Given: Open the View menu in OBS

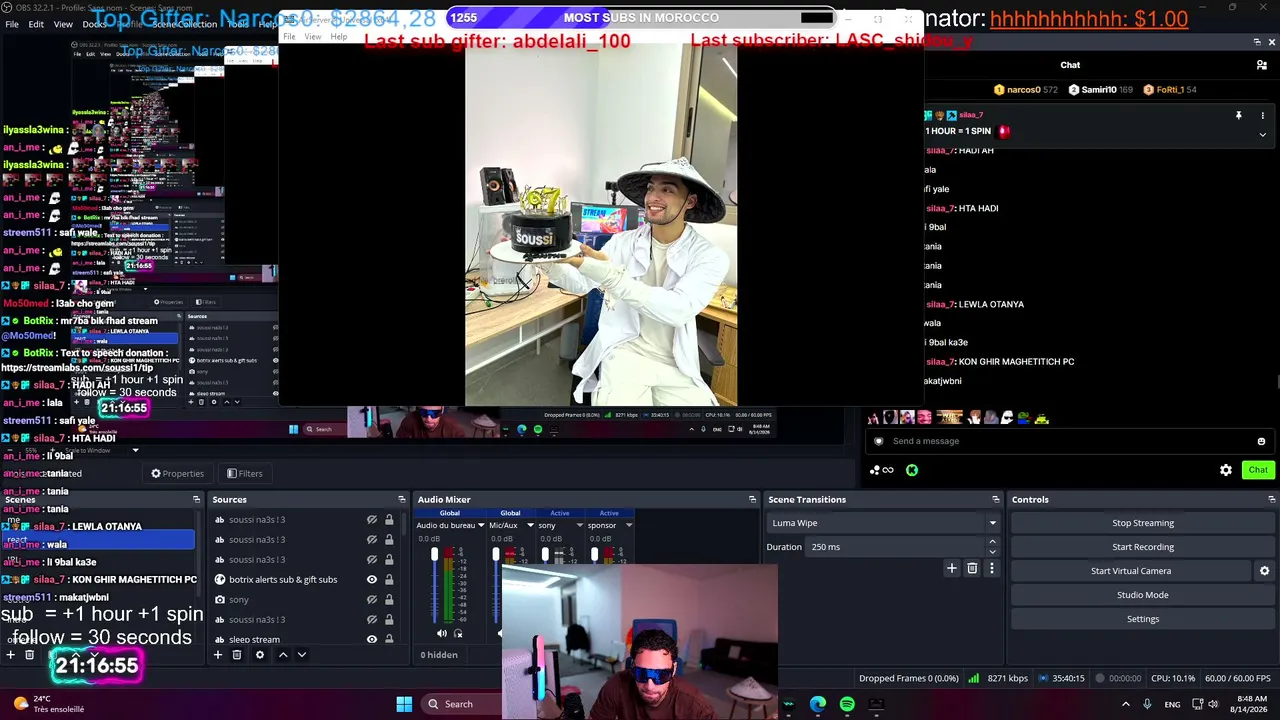Looking at the screenshot, I should (63, 24).
